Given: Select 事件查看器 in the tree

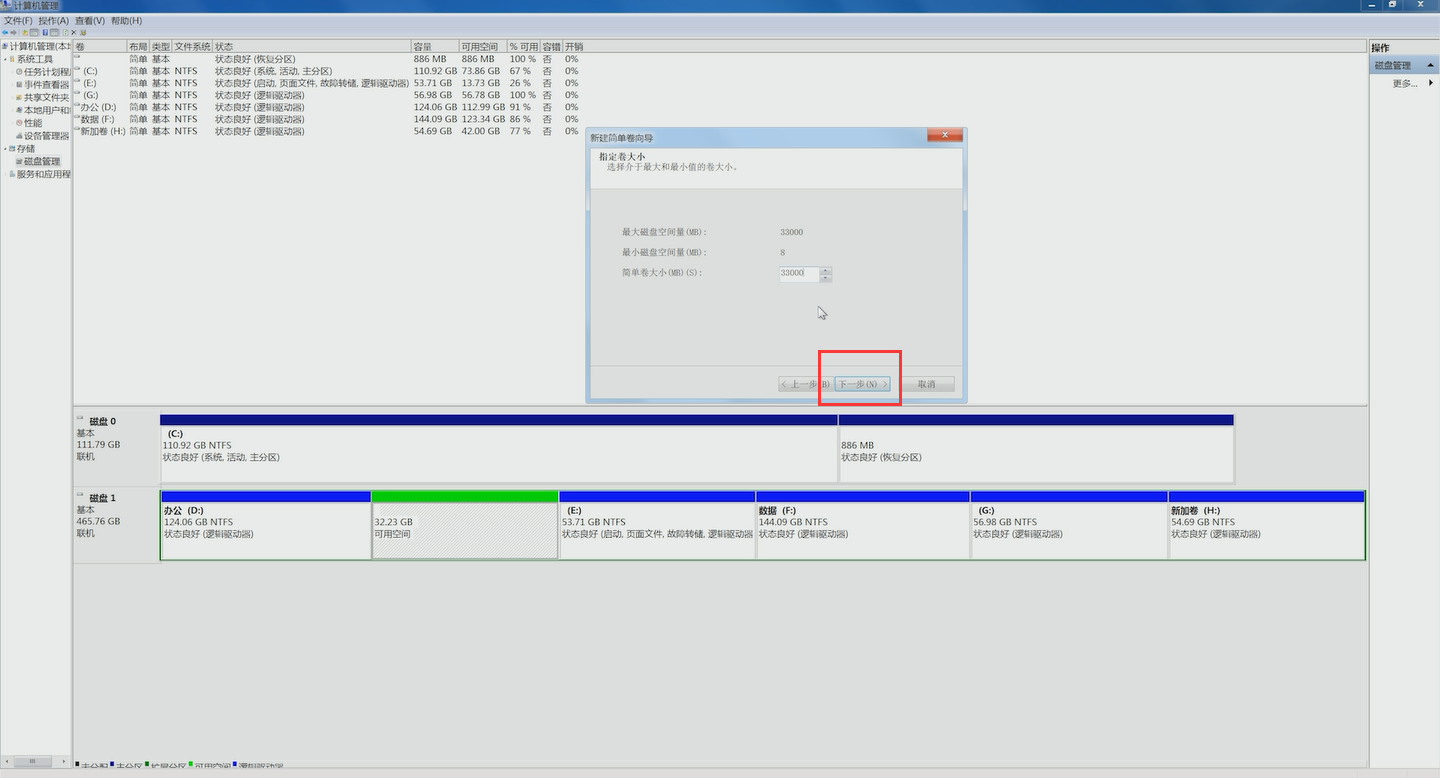Looking at the screenshot, I should pos(44,85).
